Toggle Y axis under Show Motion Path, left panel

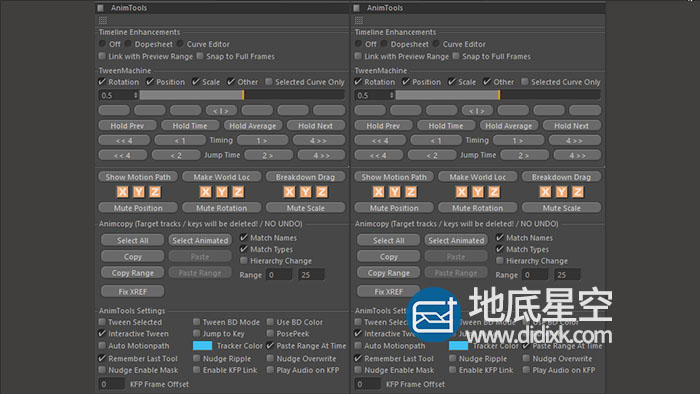tap(139, 192)
